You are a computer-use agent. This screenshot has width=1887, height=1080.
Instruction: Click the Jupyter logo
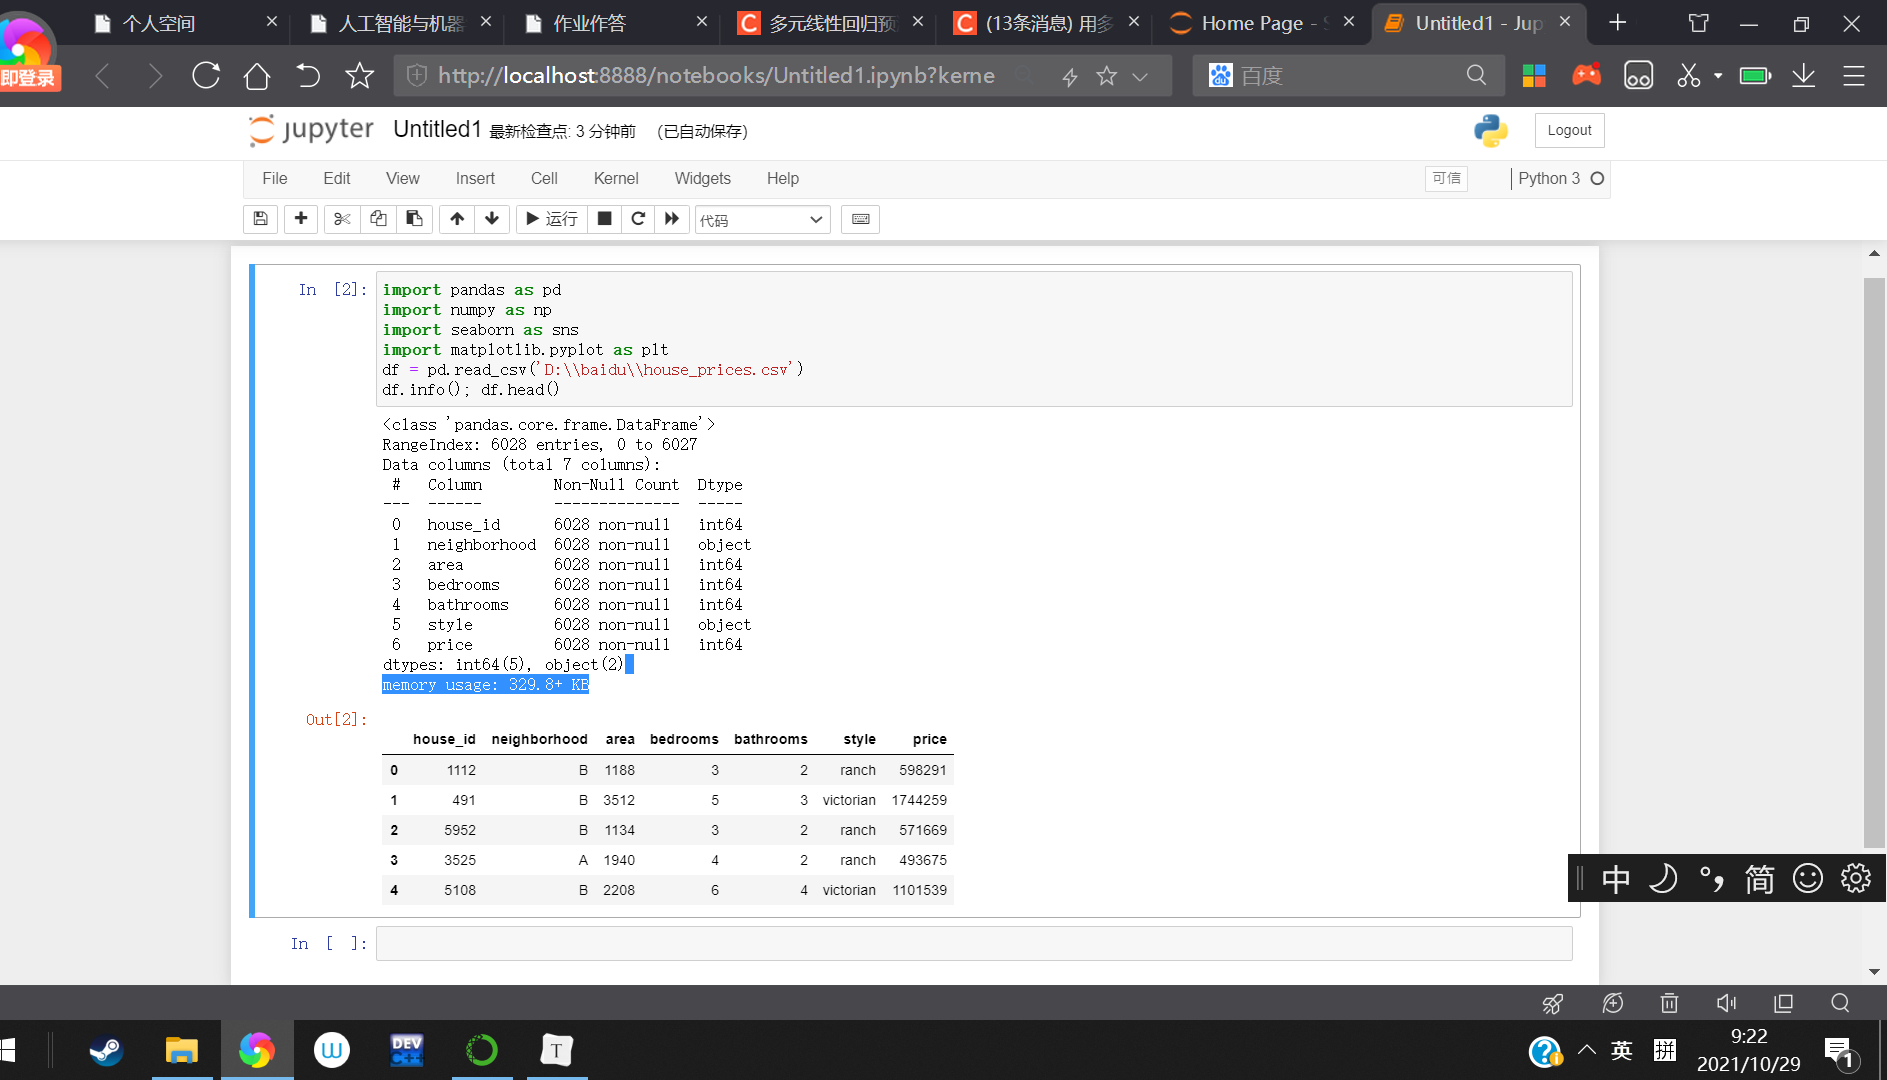tap(311, 130)
